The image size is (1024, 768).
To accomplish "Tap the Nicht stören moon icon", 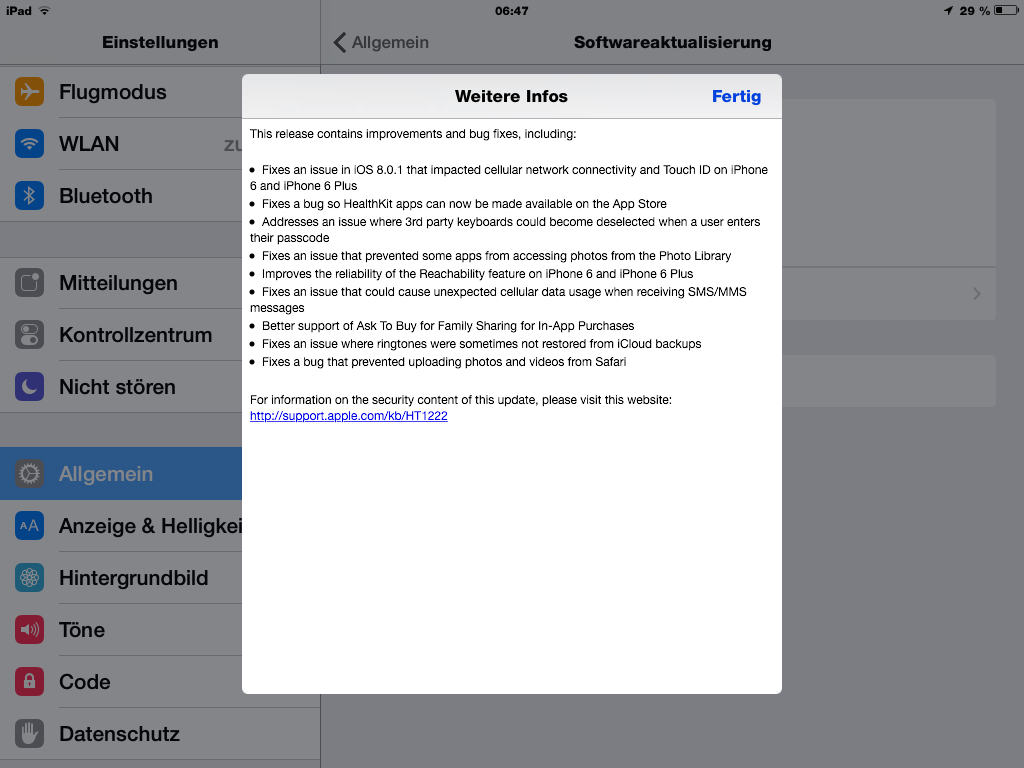I will click(x=29, y=387).
